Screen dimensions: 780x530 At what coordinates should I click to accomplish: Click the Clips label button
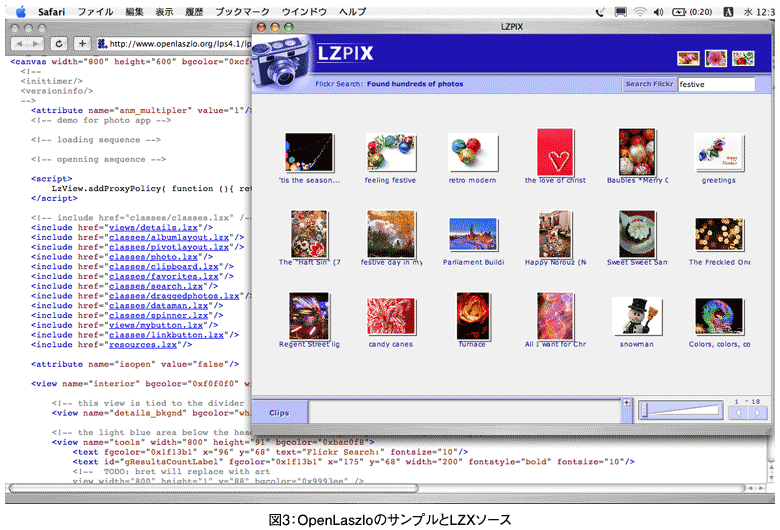click(279, 413)
